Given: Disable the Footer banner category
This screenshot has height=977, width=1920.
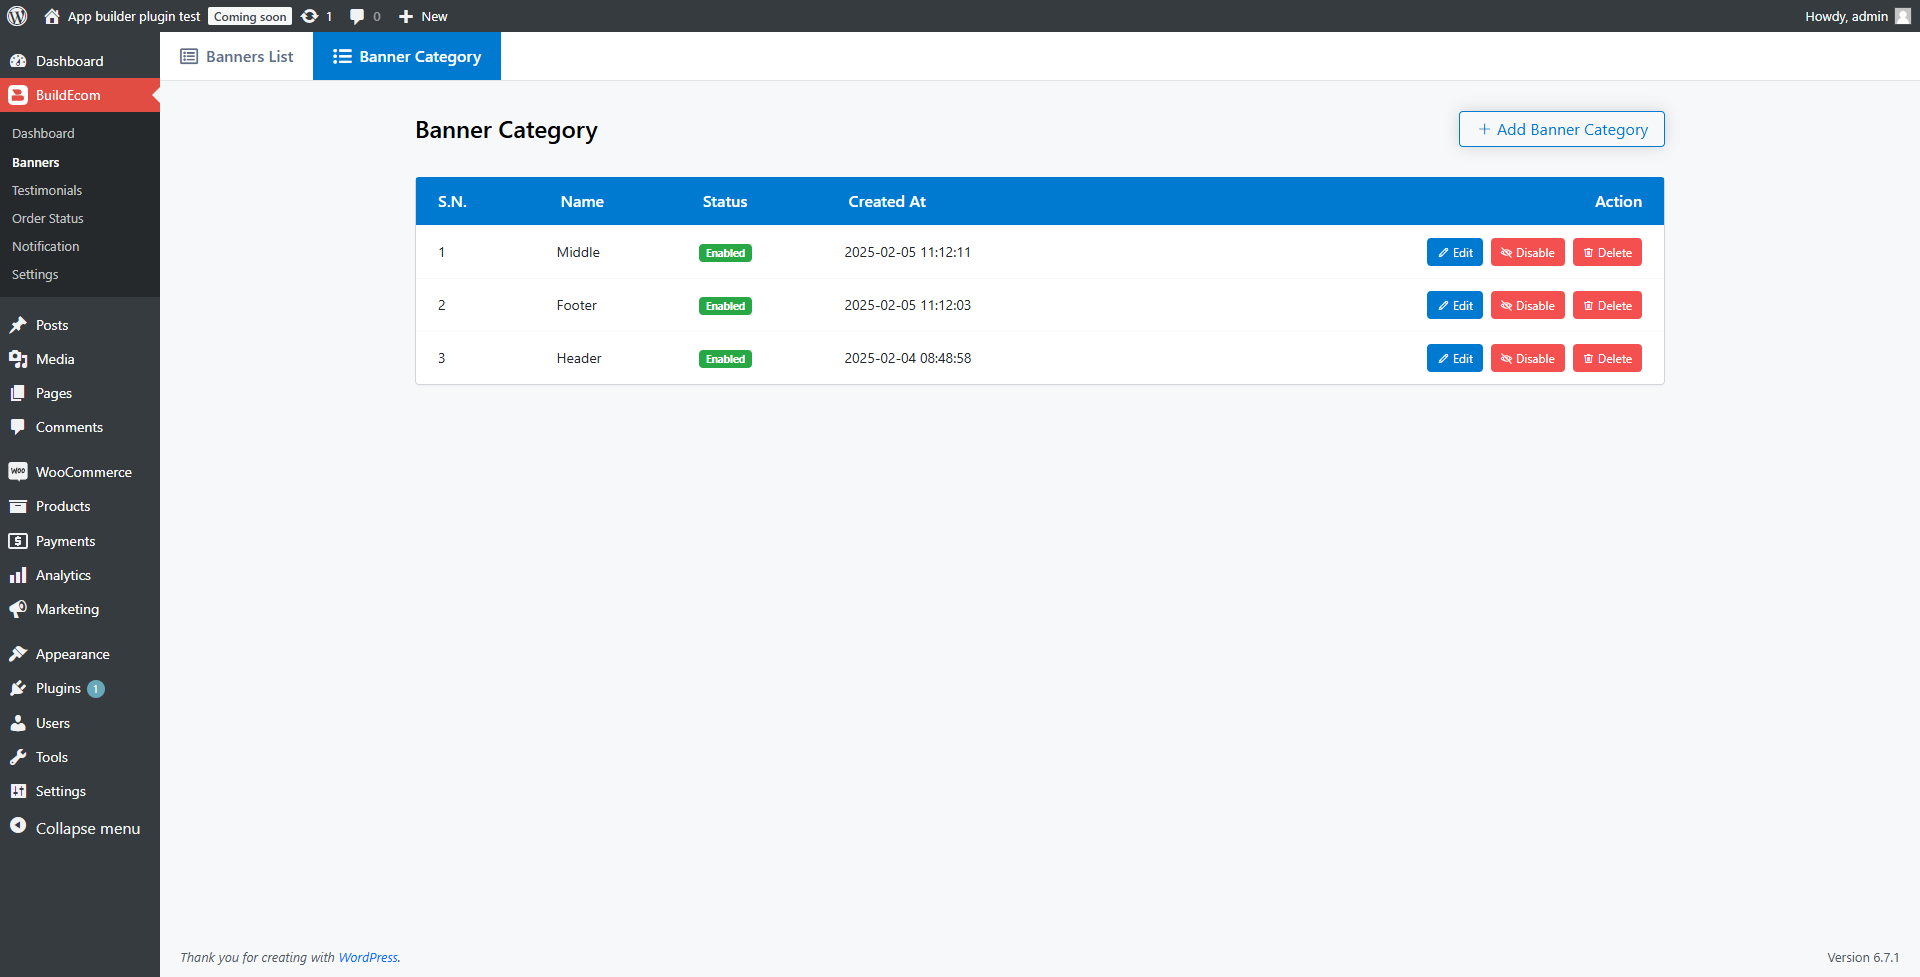Looking at the screenshot, I should point(1527,306).
